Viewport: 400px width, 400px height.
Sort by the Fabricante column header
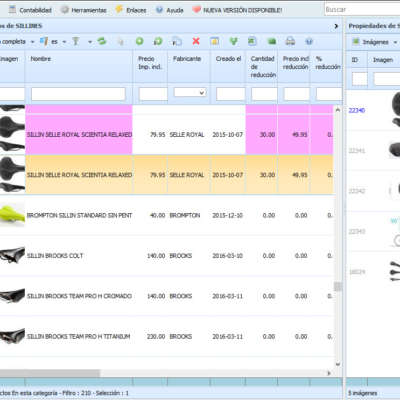[x=187, y=59]
